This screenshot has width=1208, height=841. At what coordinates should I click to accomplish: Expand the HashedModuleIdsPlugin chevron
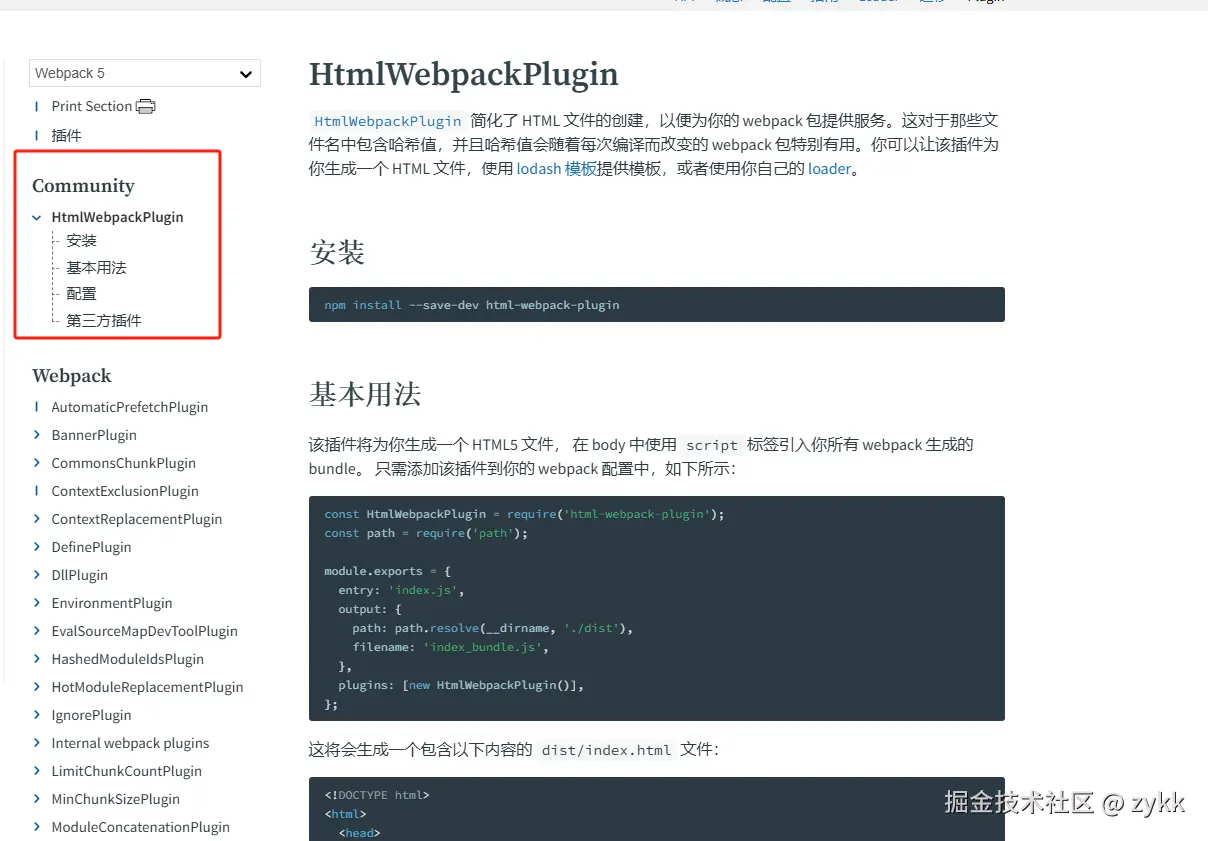pyautogui.click(x=37, y=659)
